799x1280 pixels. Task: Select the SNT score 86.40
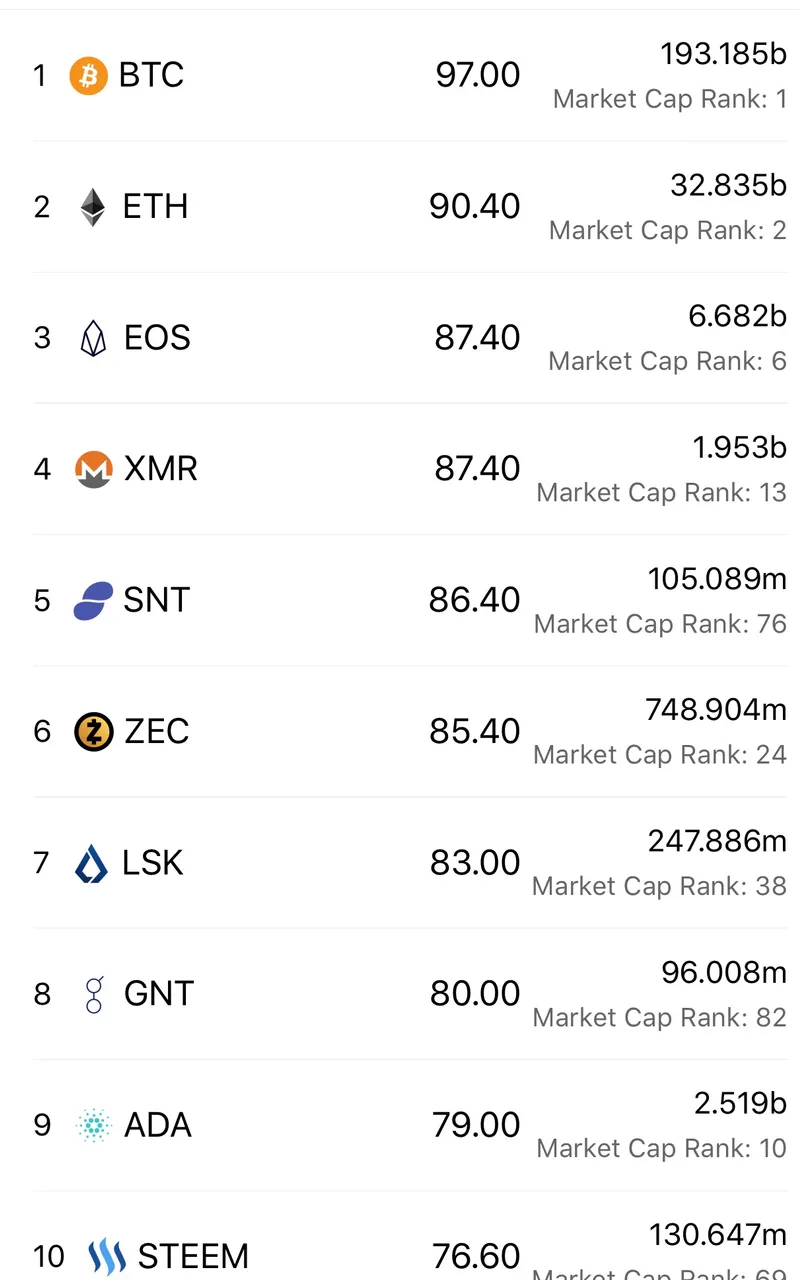coord(475,600)
